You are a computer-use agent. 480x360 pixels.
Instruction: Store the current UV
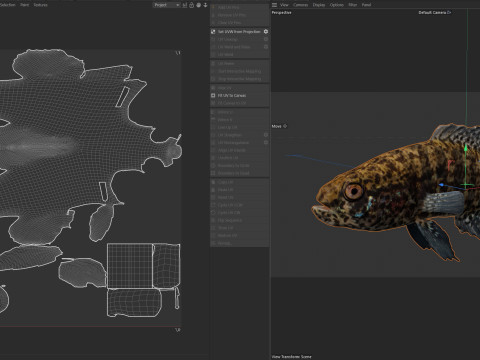pos(239,88)
